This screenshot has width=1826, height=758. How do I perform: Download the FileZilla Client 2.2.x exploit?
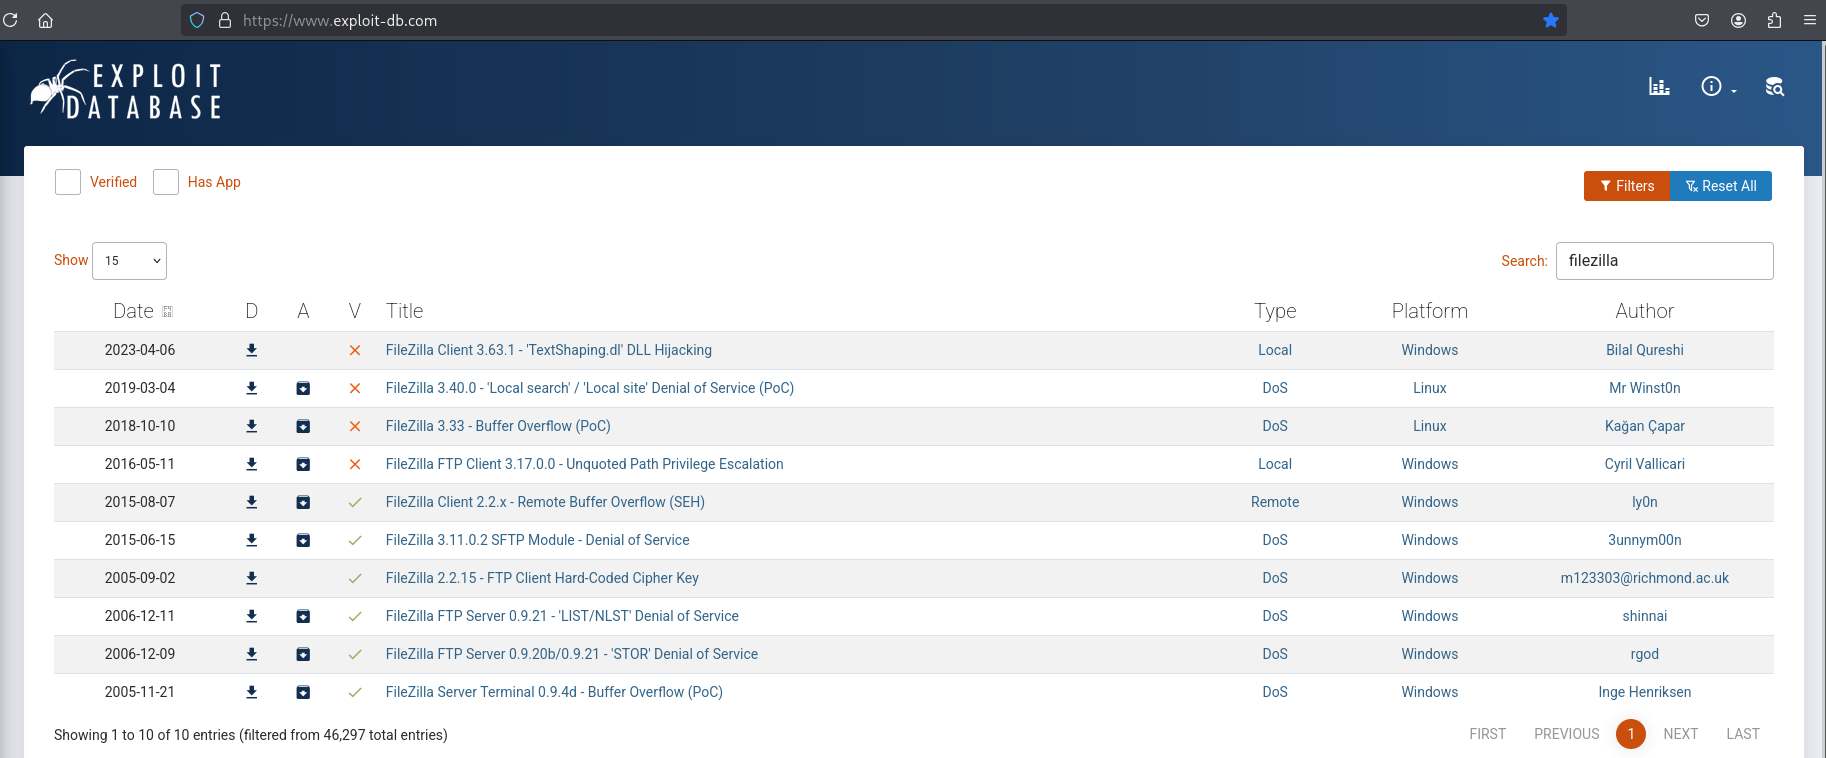252,502
